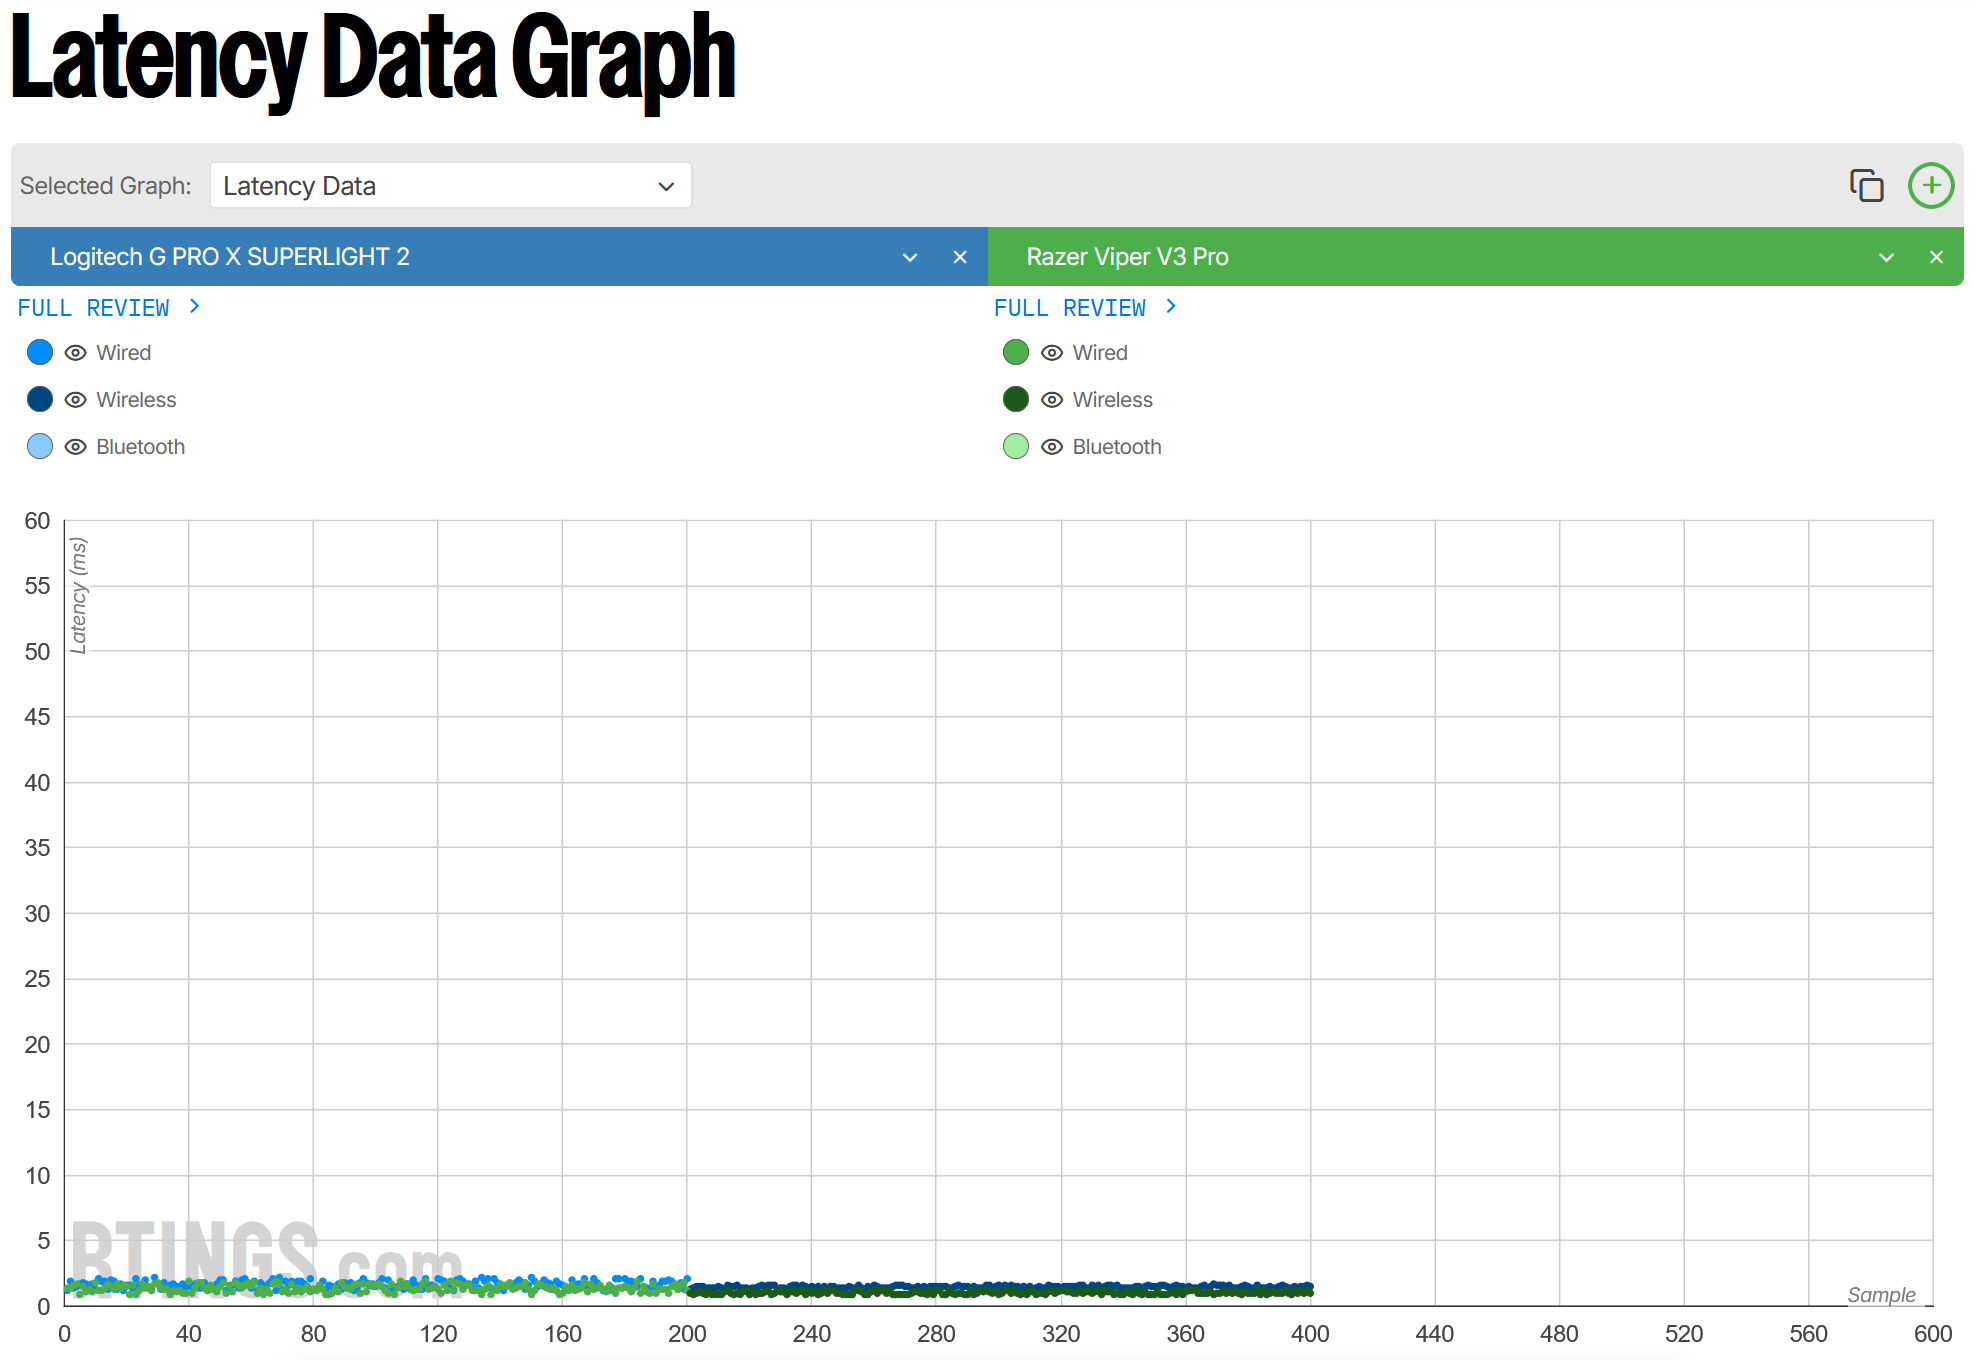
Task: Open Razer FULL REVIEW link
Action: (1069, 308)
